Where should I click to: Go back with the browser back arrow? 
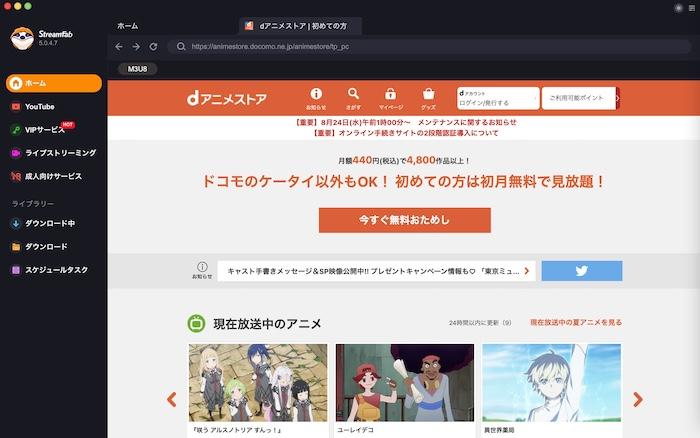(x=119, y=46)
